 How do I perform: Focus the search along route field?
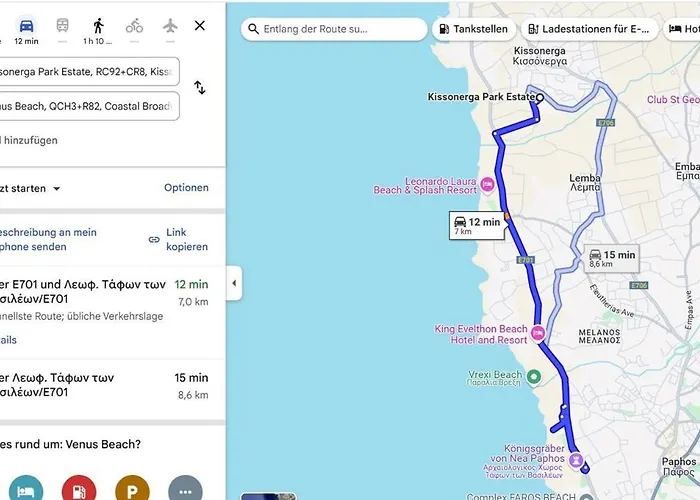coord(334,29)
